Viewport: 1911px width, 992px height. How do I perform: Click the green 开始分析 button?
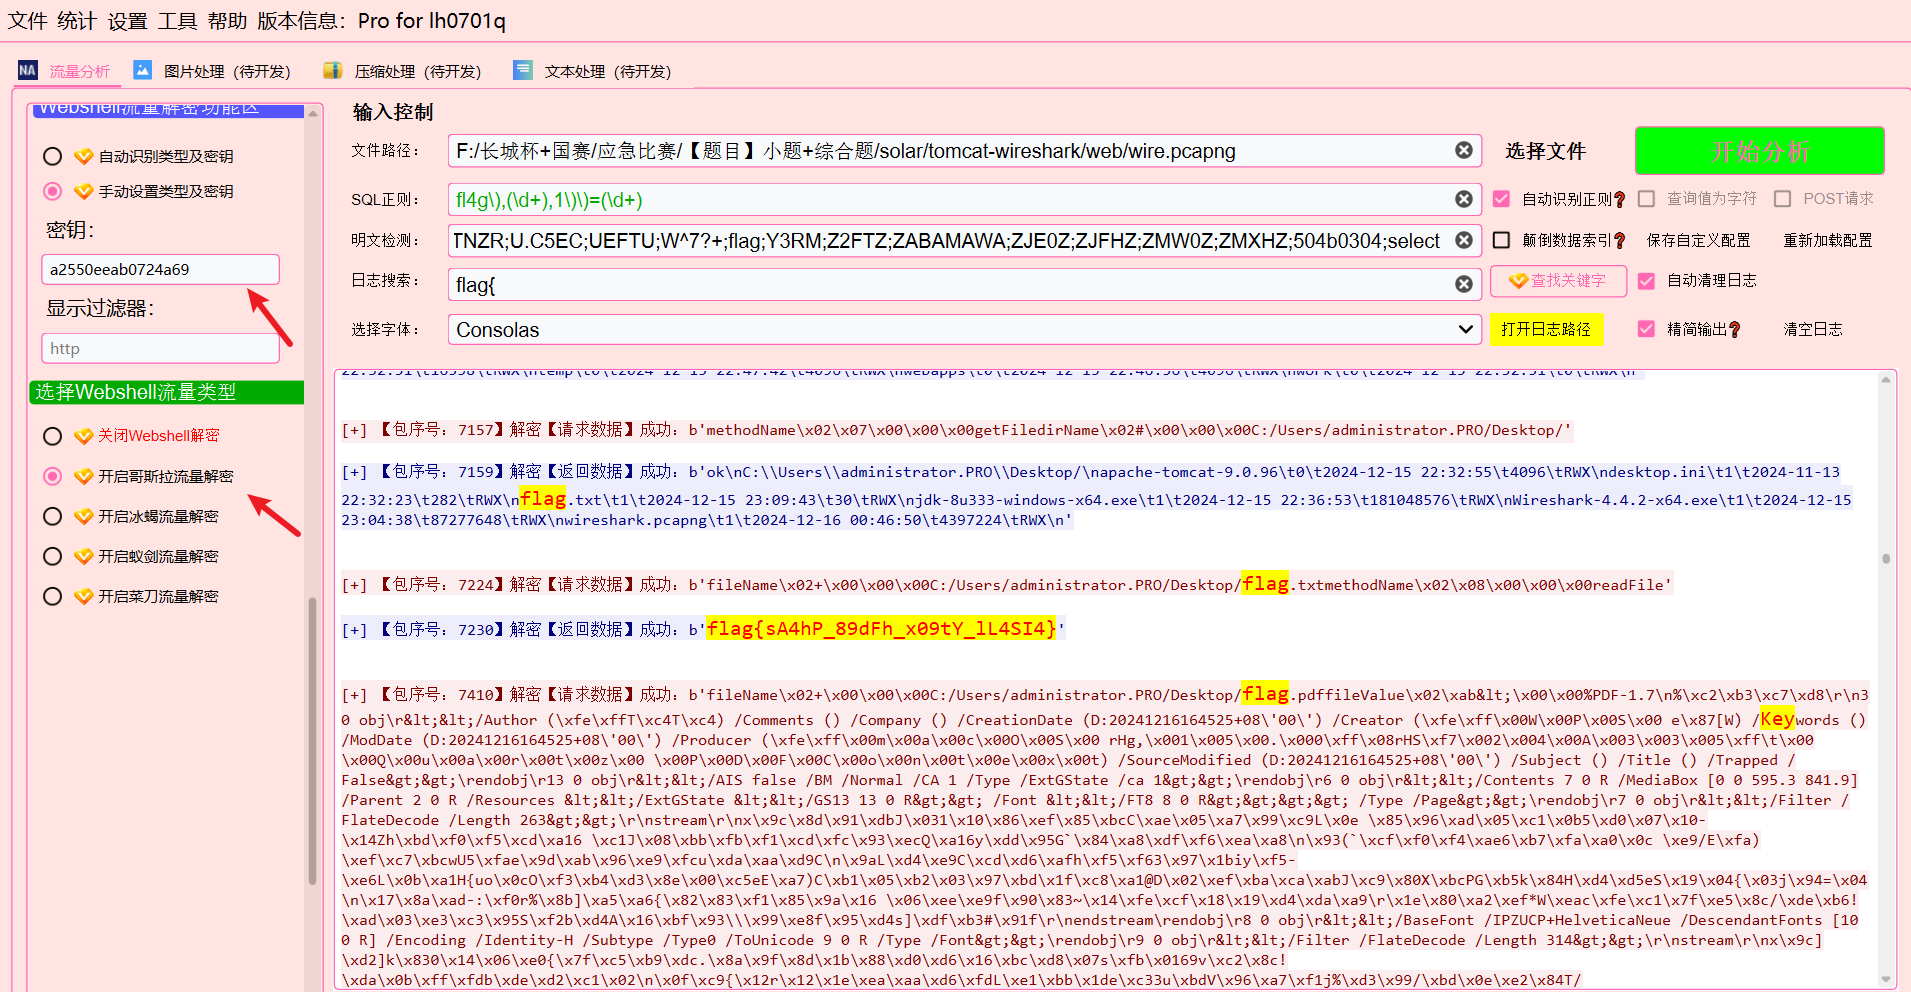1760,151
